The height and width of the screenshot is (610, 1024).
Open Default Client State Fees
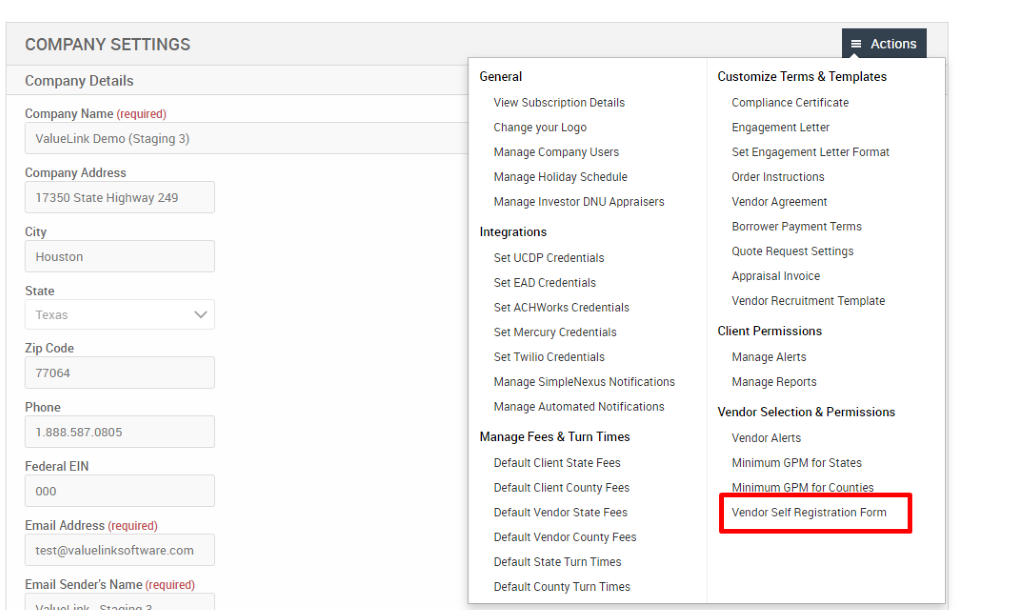pos(561,462)
